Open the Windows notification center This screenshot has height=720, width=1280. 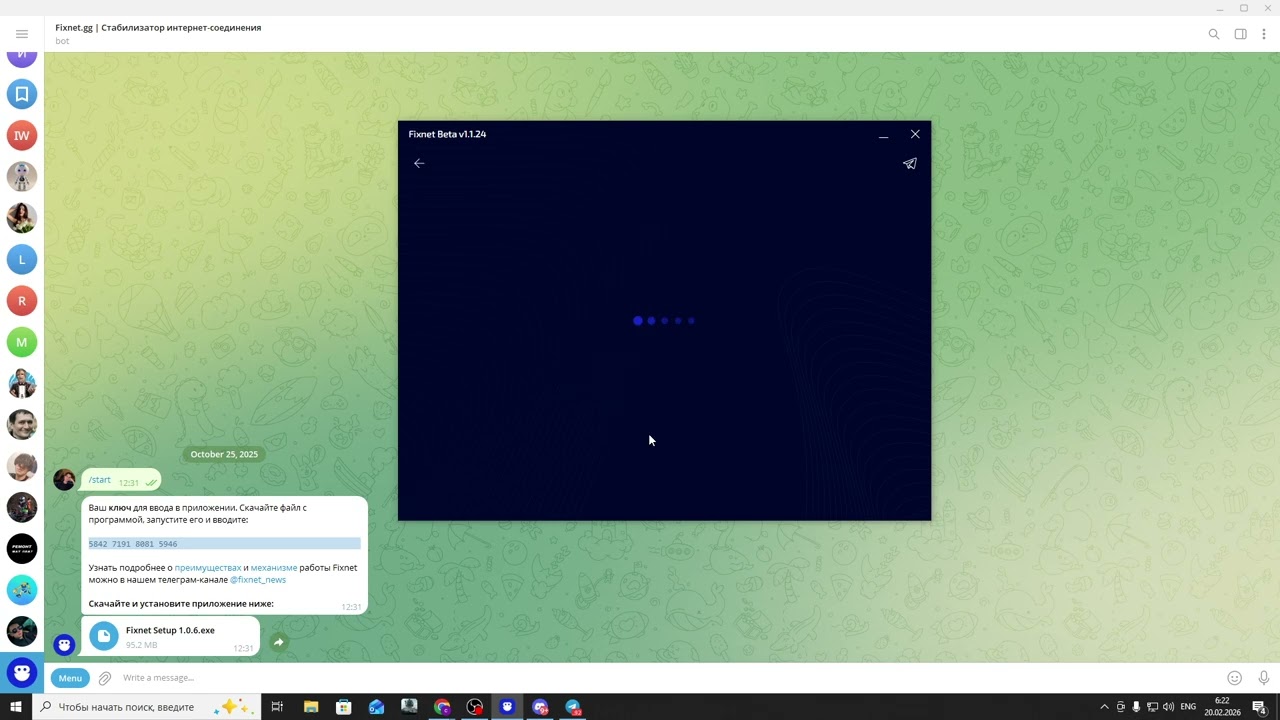[x=1260, y=707]
